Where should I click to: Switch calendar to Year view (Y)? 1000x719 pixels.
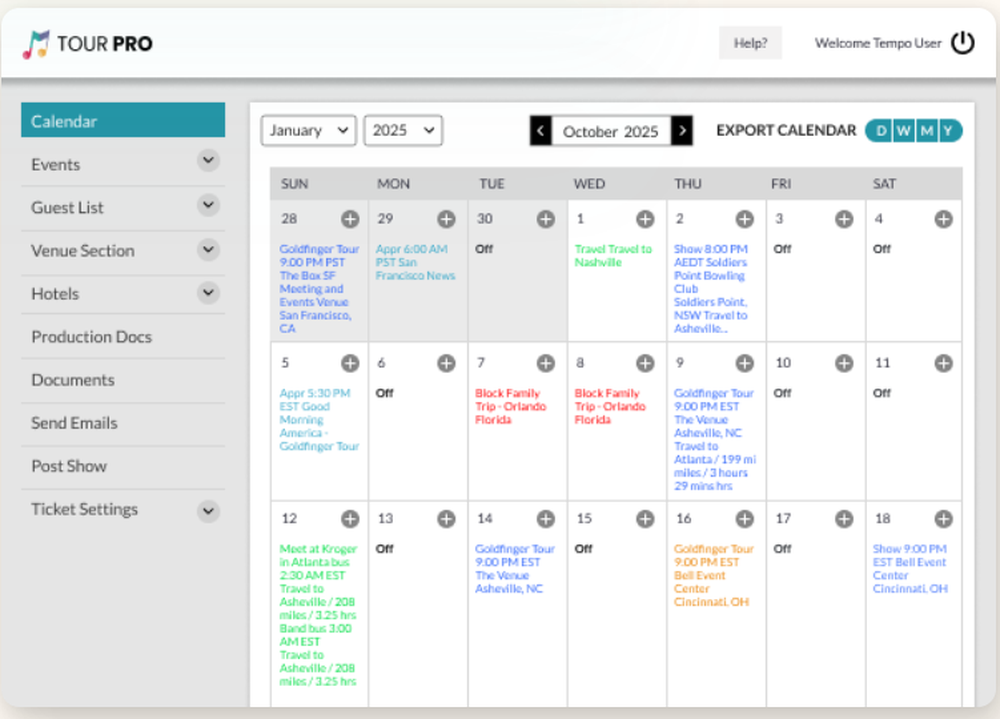[948, 131]
